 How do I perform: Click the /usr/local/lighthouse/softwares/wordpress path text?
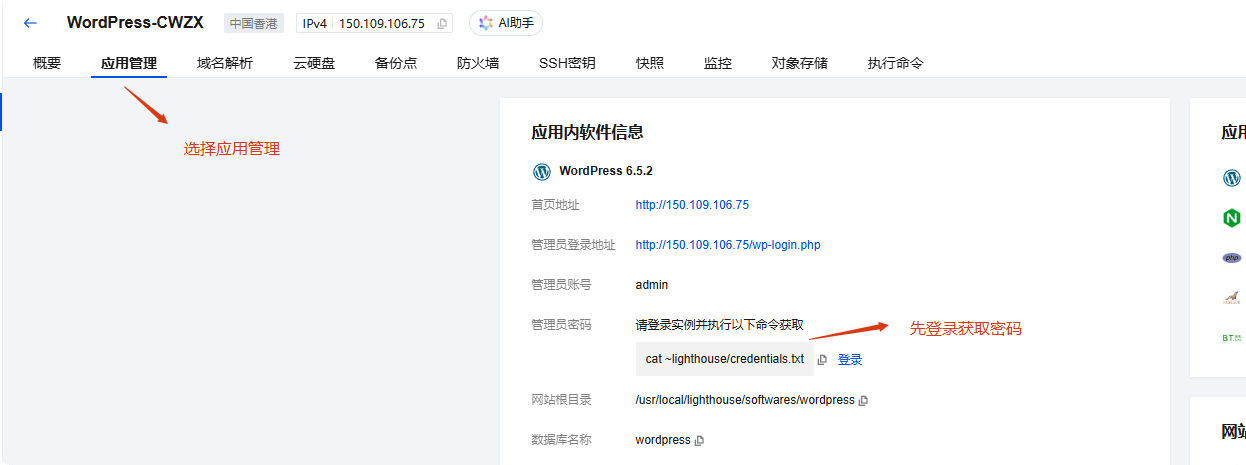point(745,400)
